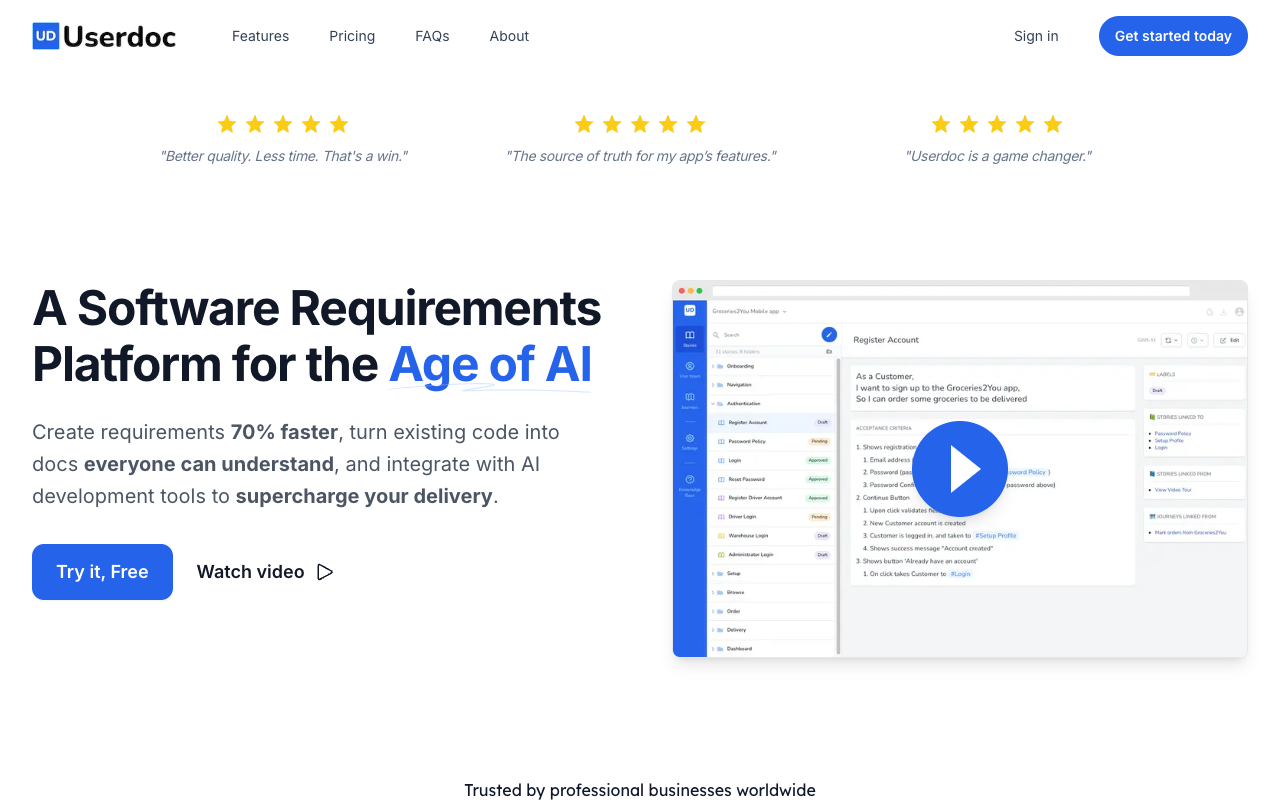This screenshot has height=800, width=1280.
Task: Click the Watch video link text
Action: pyautogui.click(x=250, y=572)
